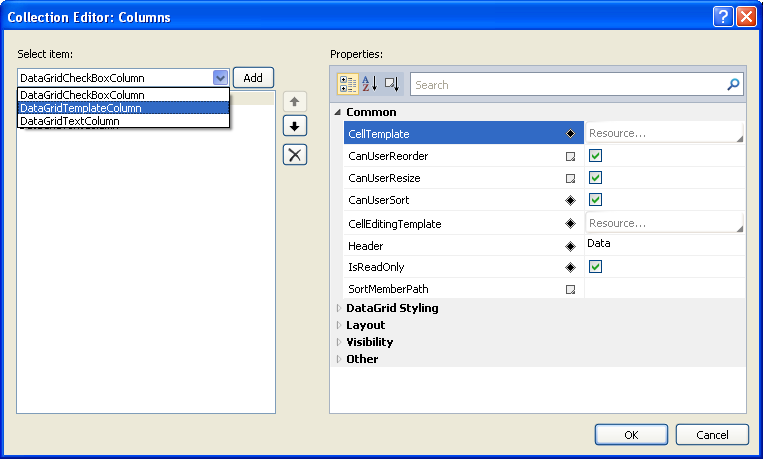Switch to categorized property view
Viewport: 763px width, 459px height.
[348, 85]
